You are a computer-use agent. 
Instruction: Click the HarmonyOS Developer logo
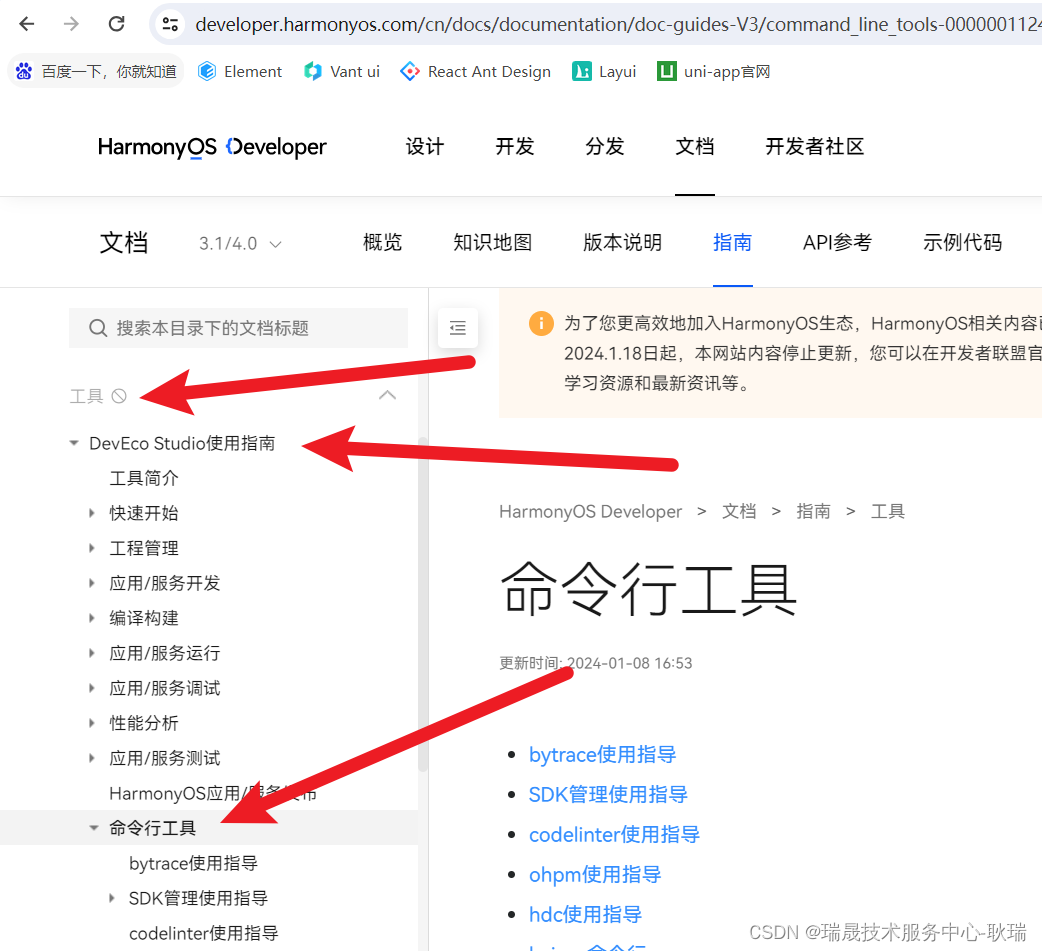212,147
